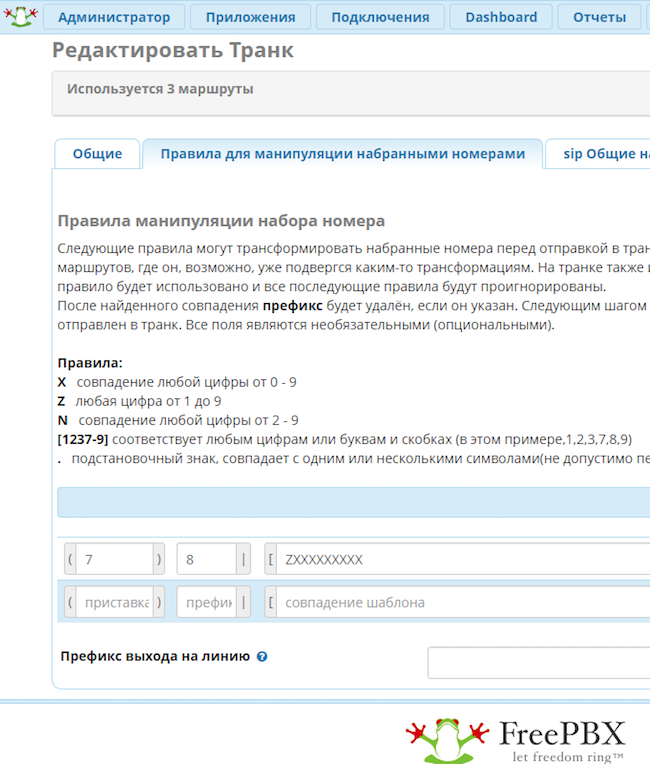Click the FreePBX frog icon in top bar
This screenshot has height=764, width=650.
(x=21, y=16)
